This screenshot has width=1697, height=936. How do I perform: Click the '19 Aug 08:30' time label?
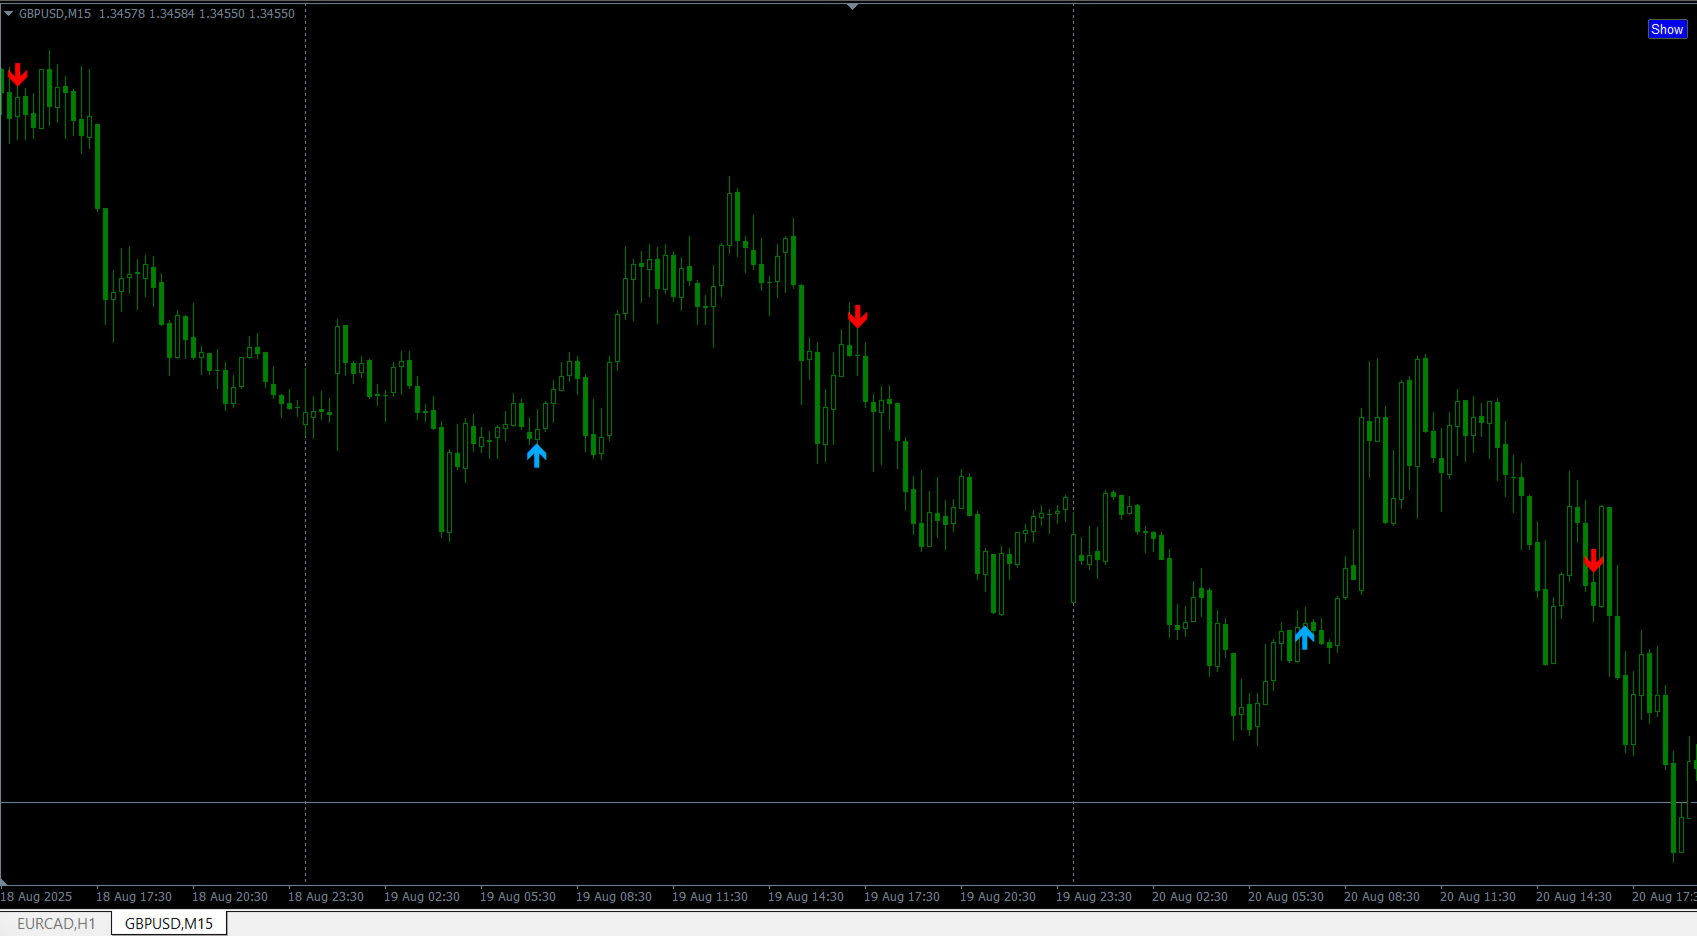(x=614, y=897)
